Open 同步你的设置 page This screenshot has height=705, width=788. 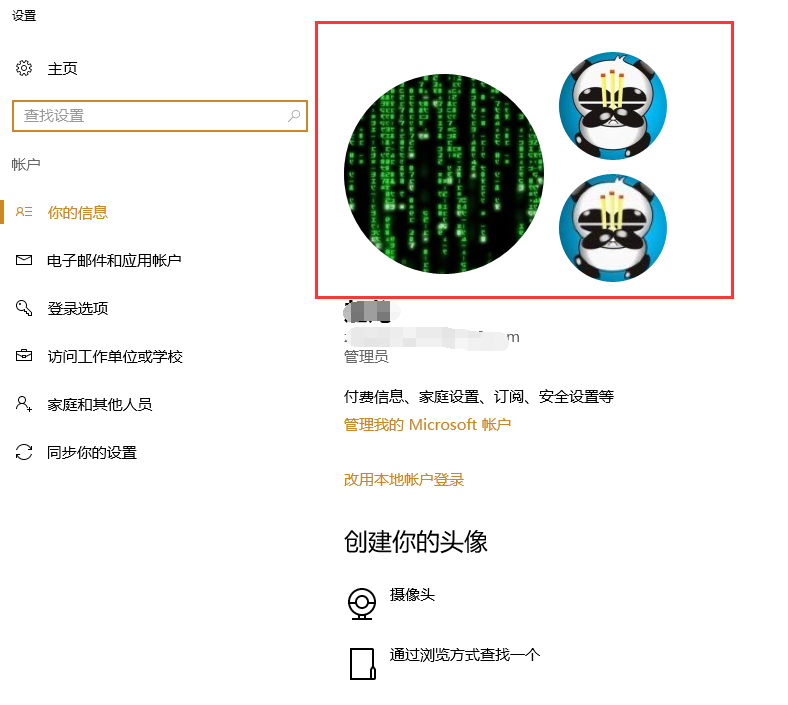(92, 452)
